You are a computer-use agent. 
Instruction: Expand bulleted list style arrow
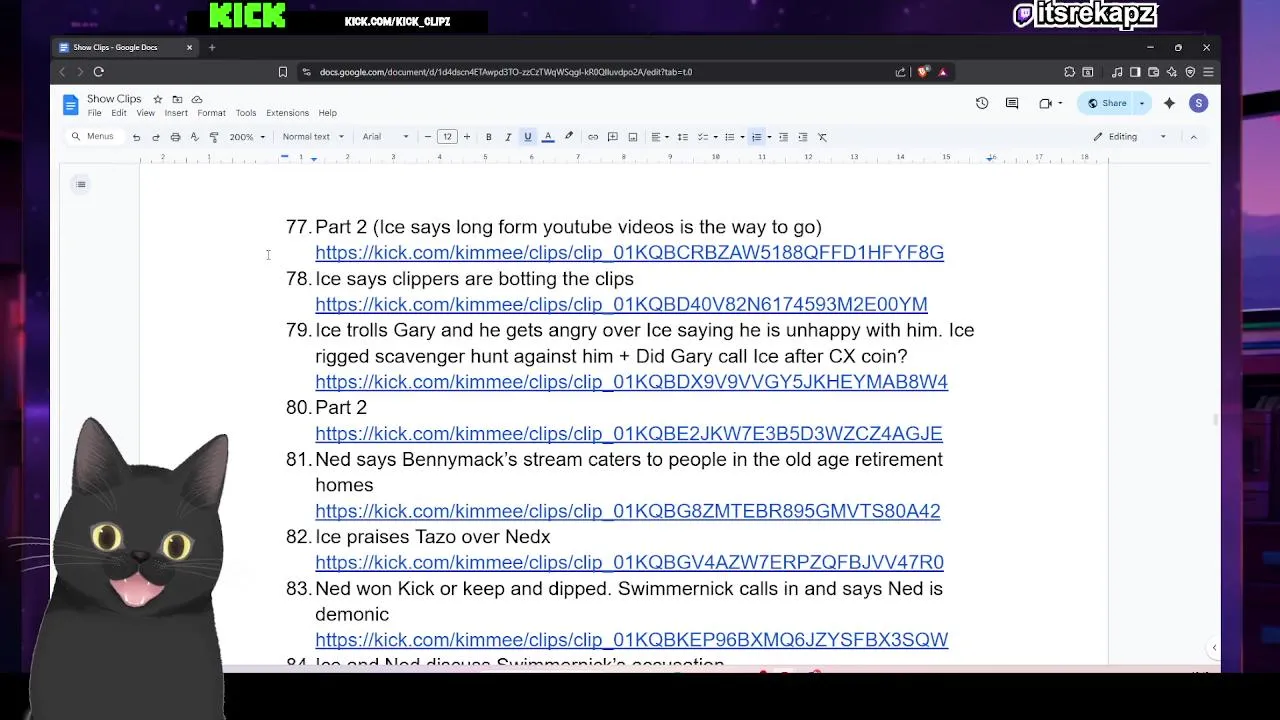(742, 137)
